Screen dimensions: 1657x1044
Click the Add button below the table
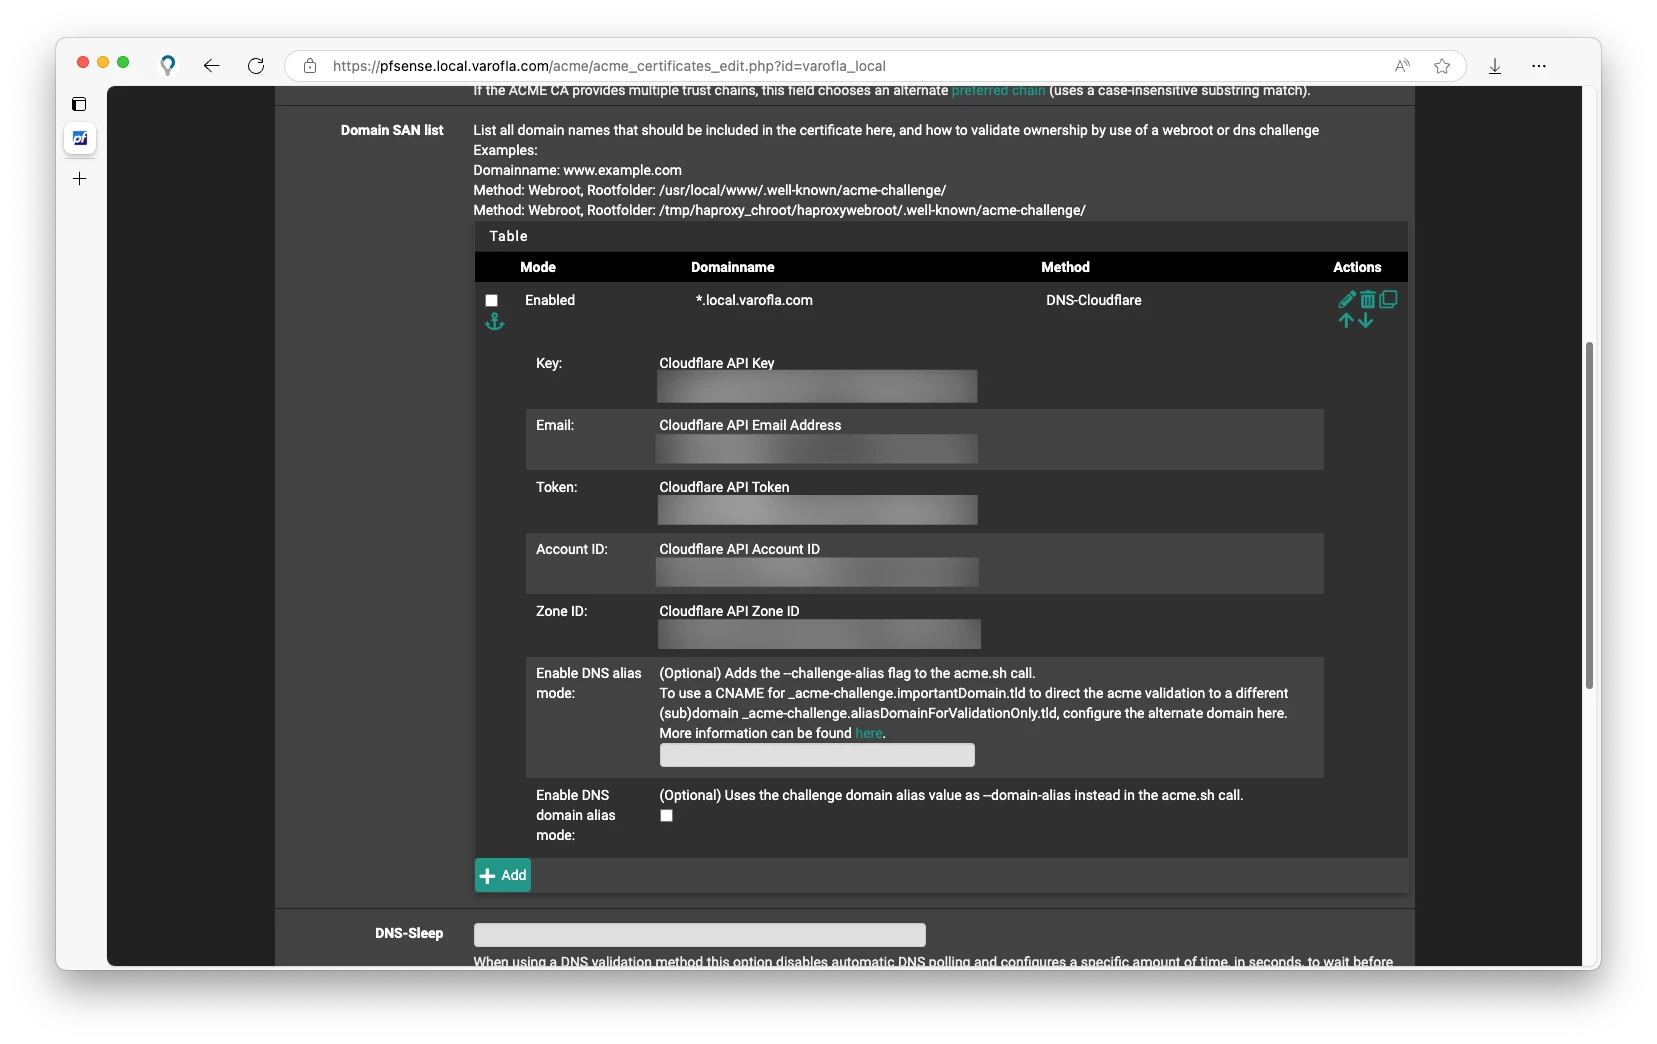pyautogui.click(x=503, y=875)
